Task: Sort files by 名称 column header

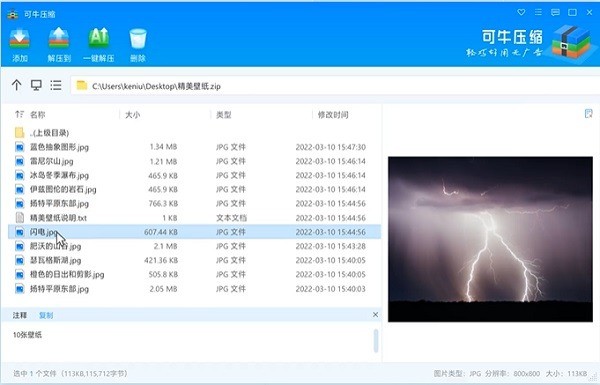Action: (38, 114)
